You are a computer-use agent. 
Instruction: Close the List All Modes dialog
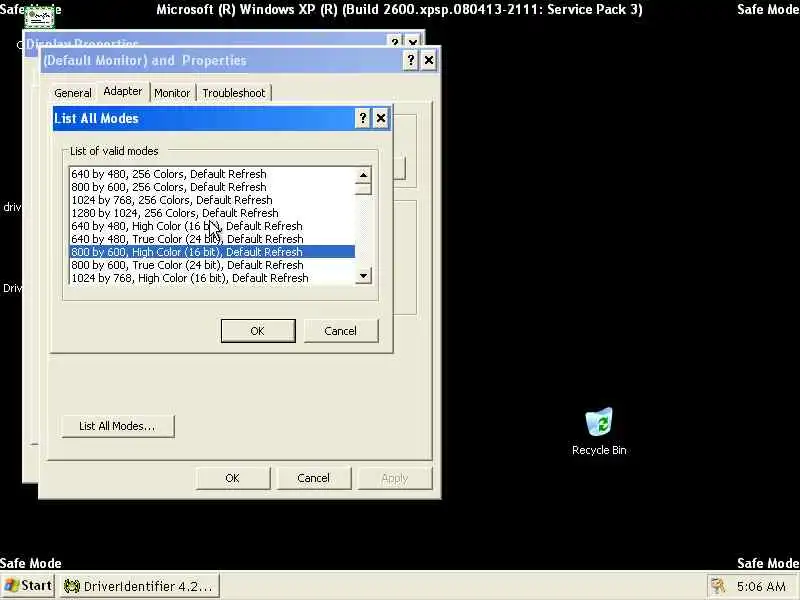coord(381,118)
